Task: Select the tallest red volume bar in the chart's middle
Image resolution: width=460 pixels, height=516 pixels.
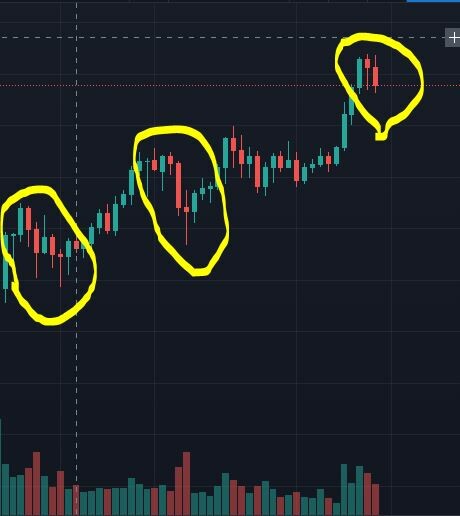Action: pyautogui.click(x=186, y=483)
